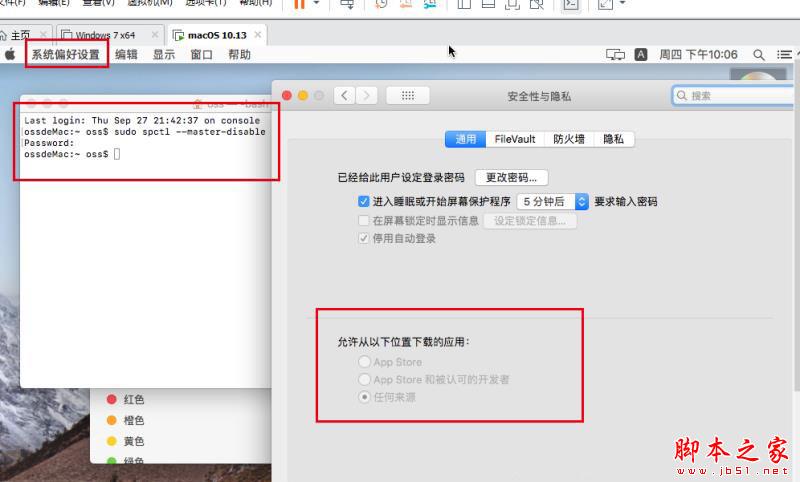800x482 pixels.
Task: Select App Store 和被认可的开发者 radio option
Action: [364, 379]
